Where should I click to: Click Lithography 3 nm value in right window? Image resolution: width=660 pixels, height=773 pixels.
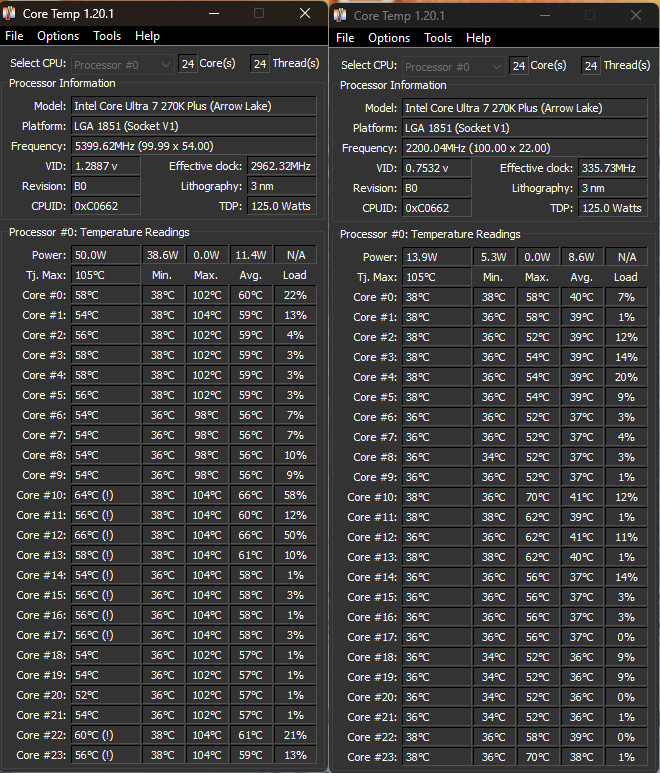click(x=613, y=188)
